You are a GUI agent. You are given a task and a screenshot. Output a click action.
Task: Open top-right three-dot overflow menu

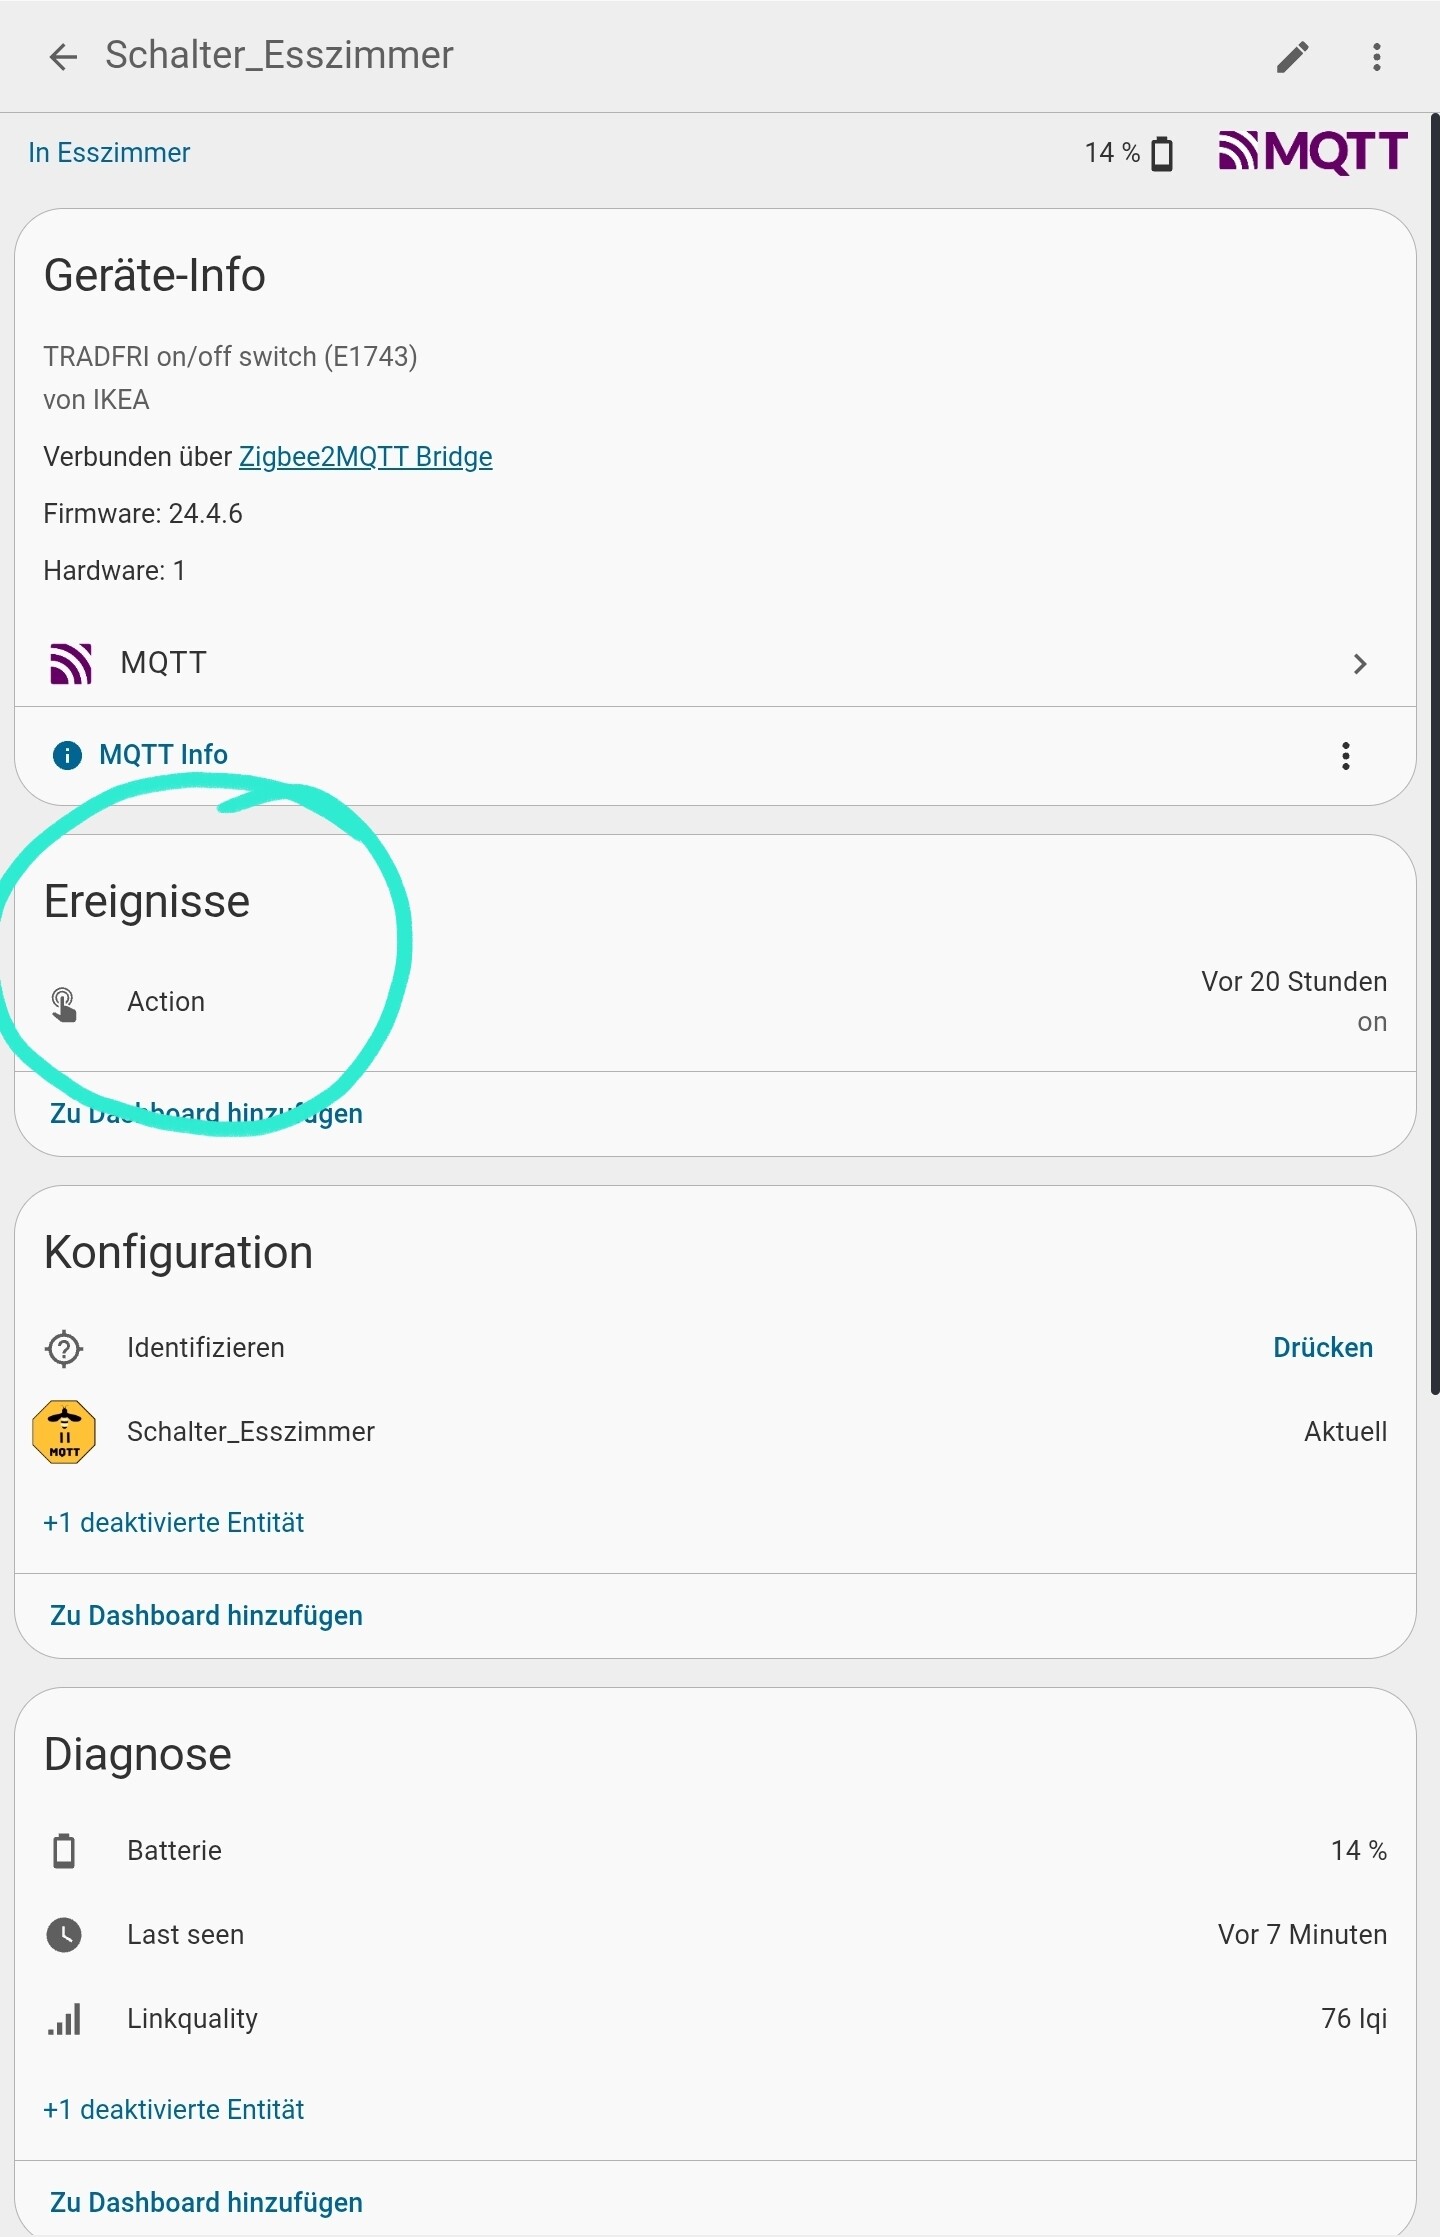click(1377, 57)
